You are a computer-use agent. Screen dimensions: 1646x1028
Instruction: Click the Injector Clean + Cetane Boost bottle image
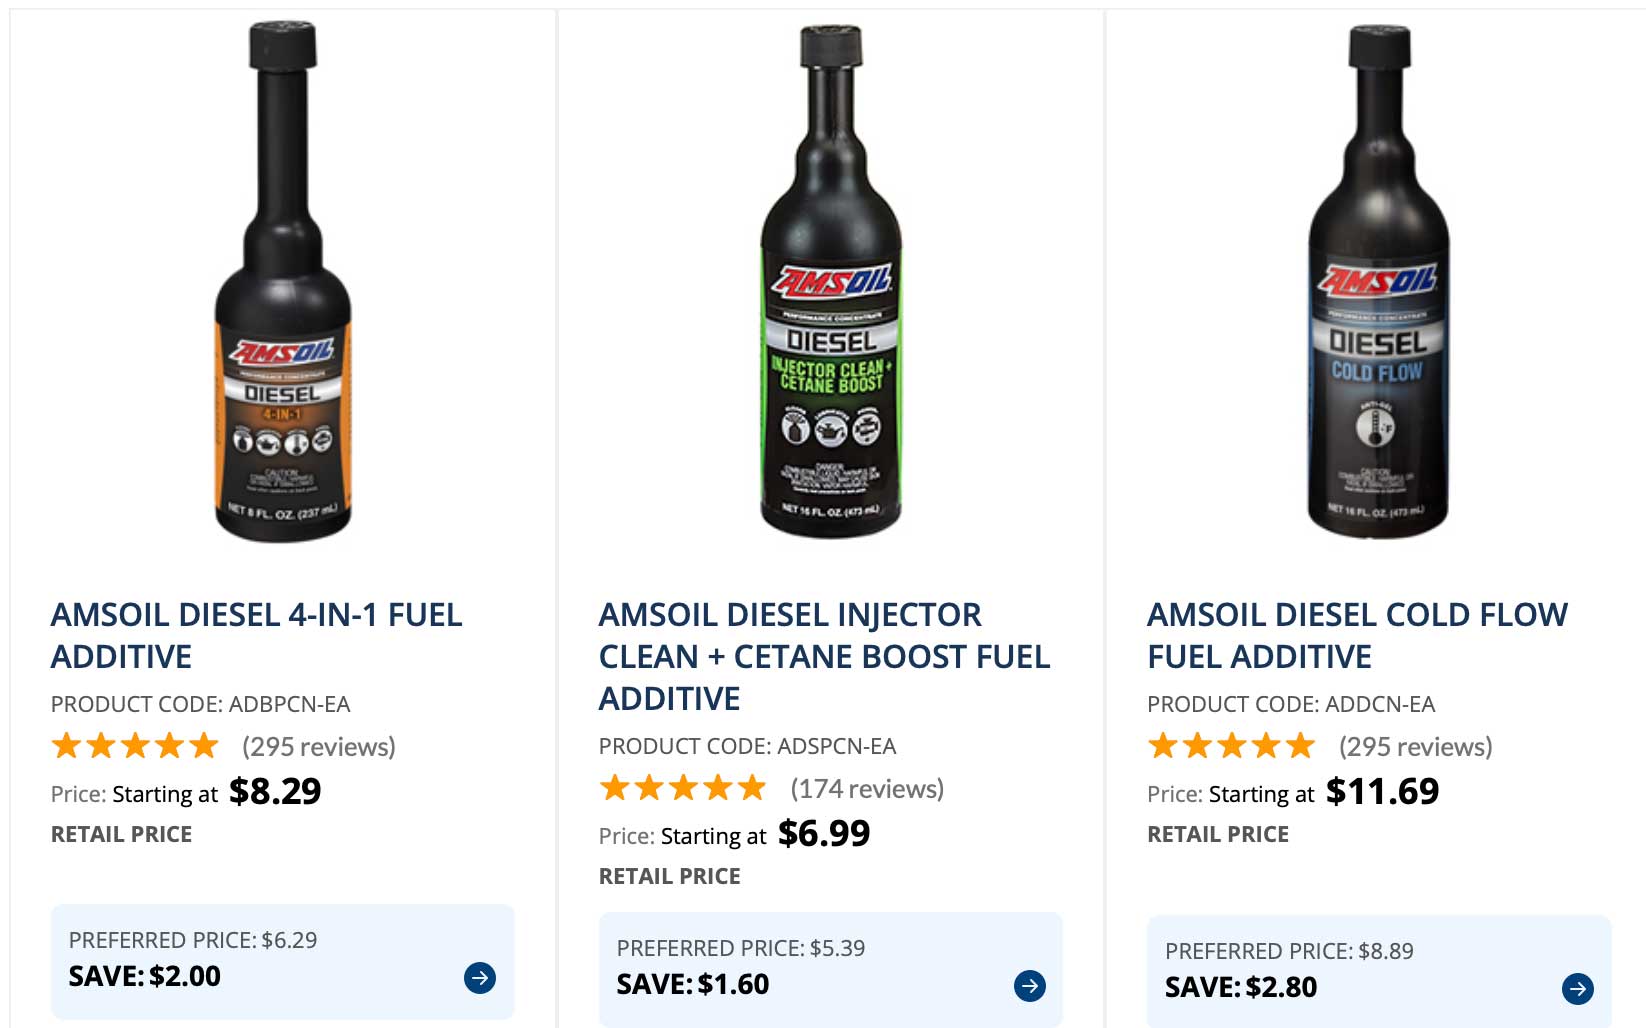pos(830,280)
